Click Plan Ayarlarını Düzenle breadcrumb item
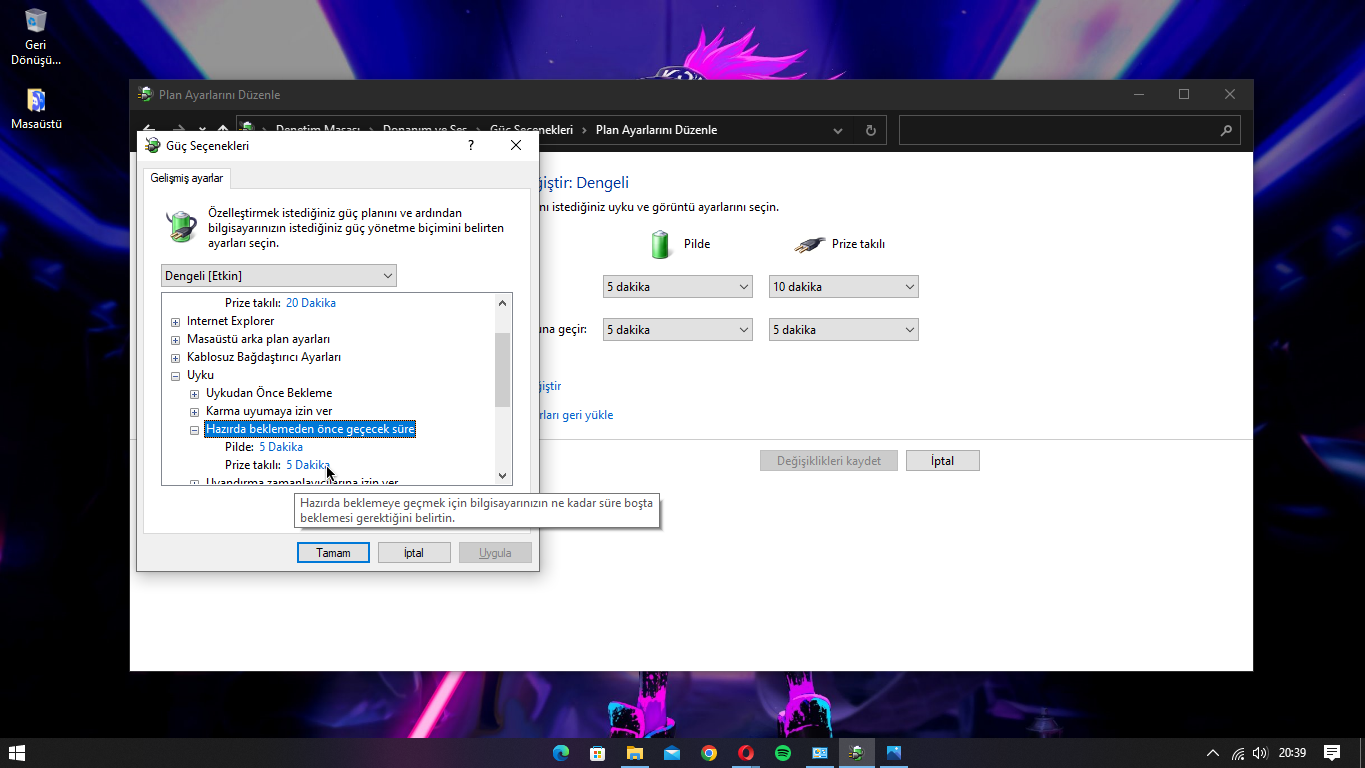 click(656, 130)
